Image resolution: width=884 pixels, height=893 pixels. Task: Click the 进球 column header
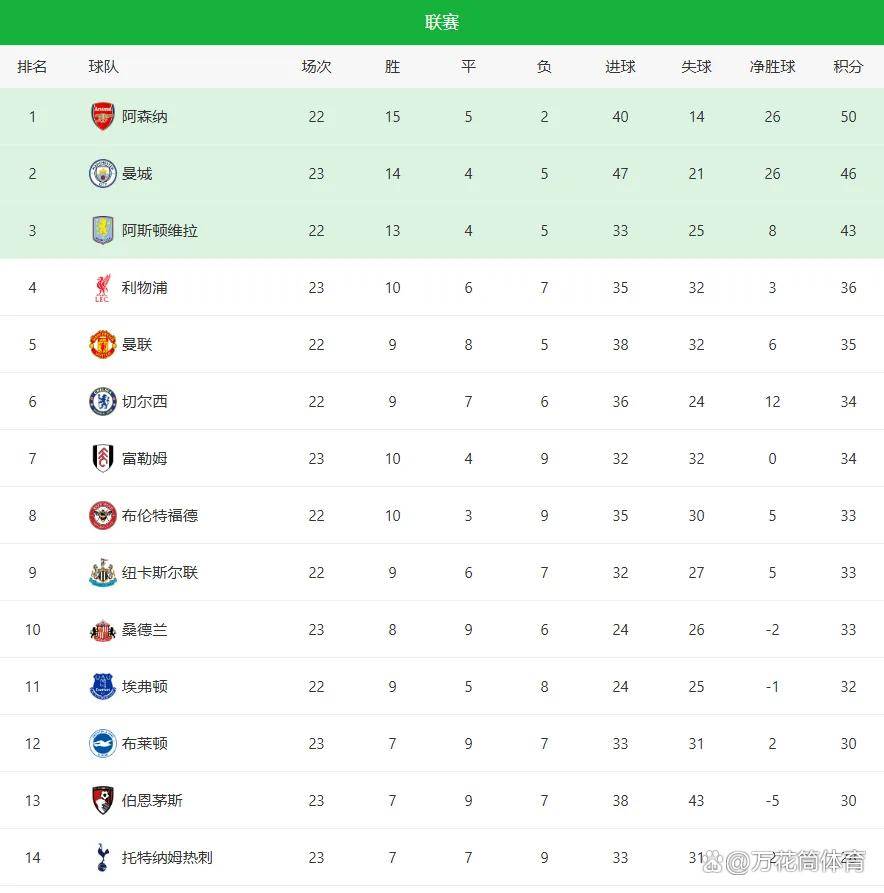(x=620, y=67)
